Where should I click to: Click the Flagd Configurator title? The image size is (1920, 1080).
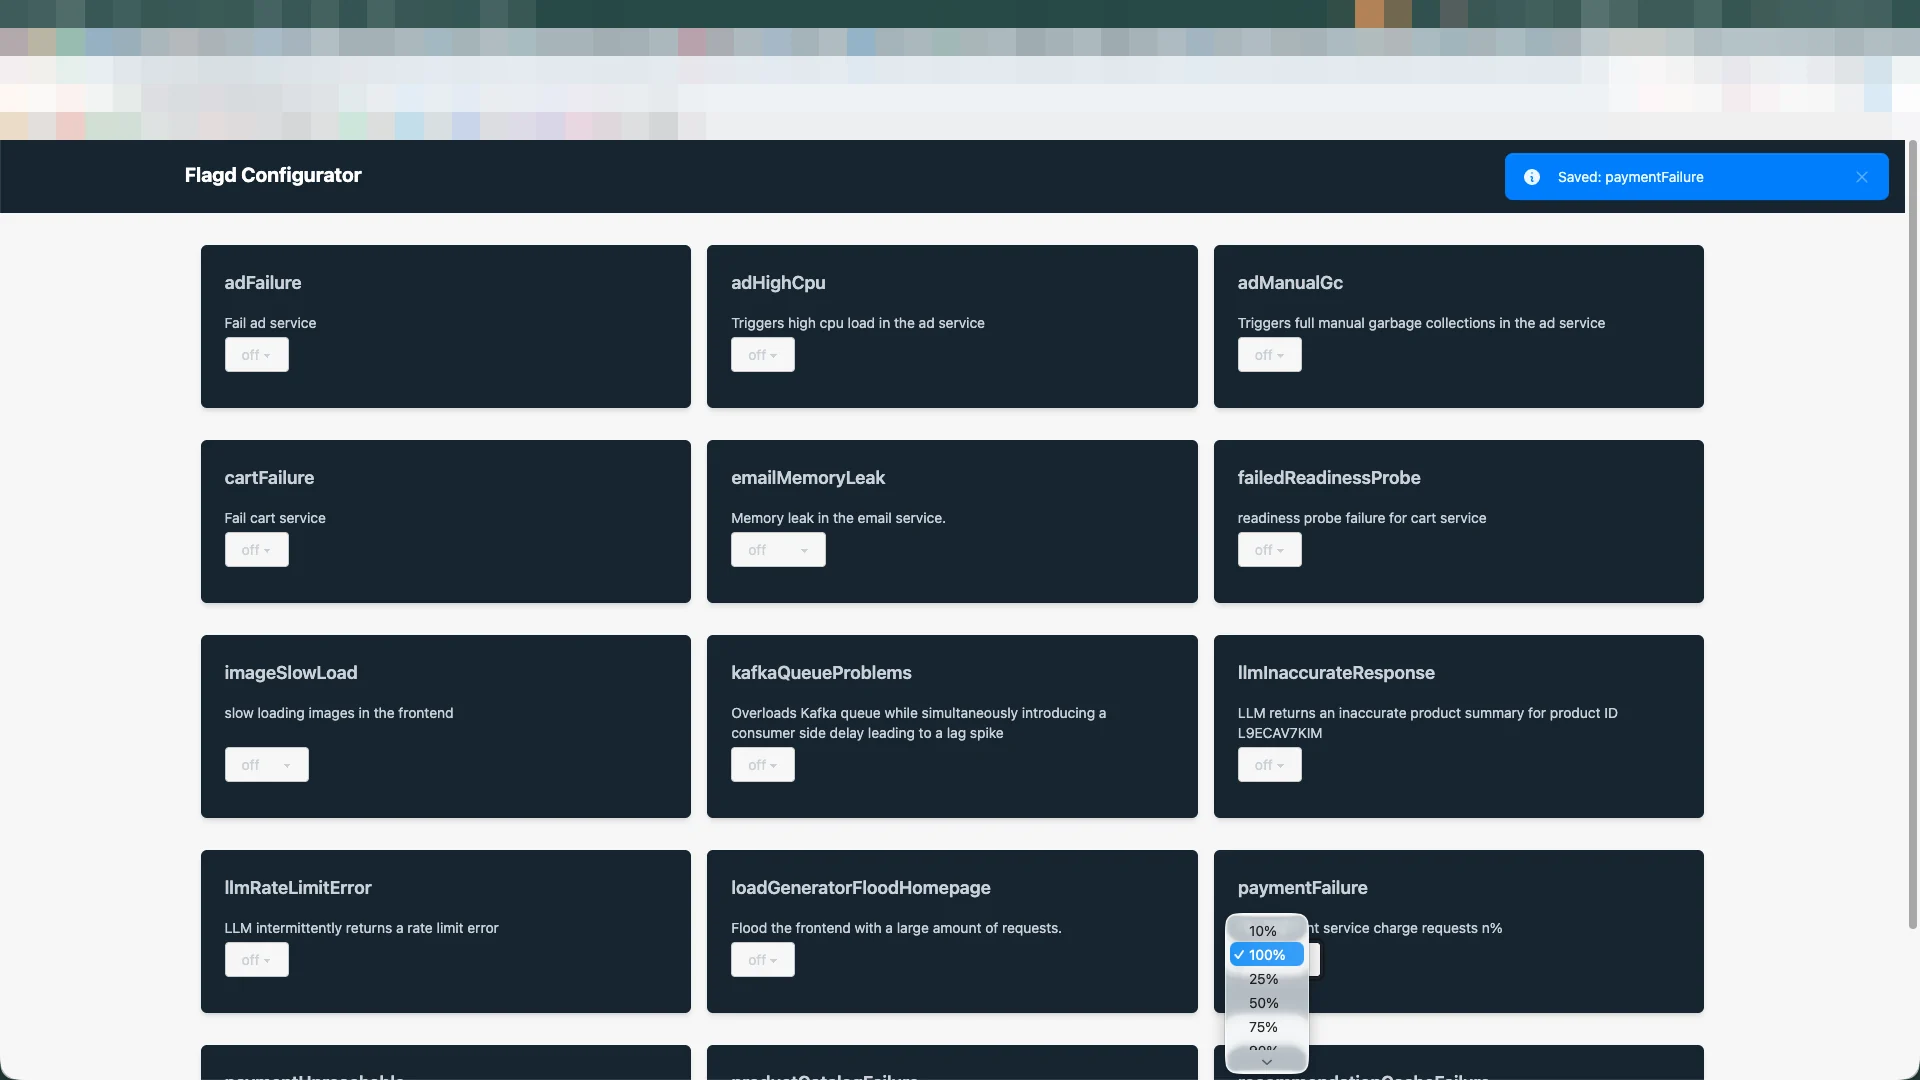(273, 175)
